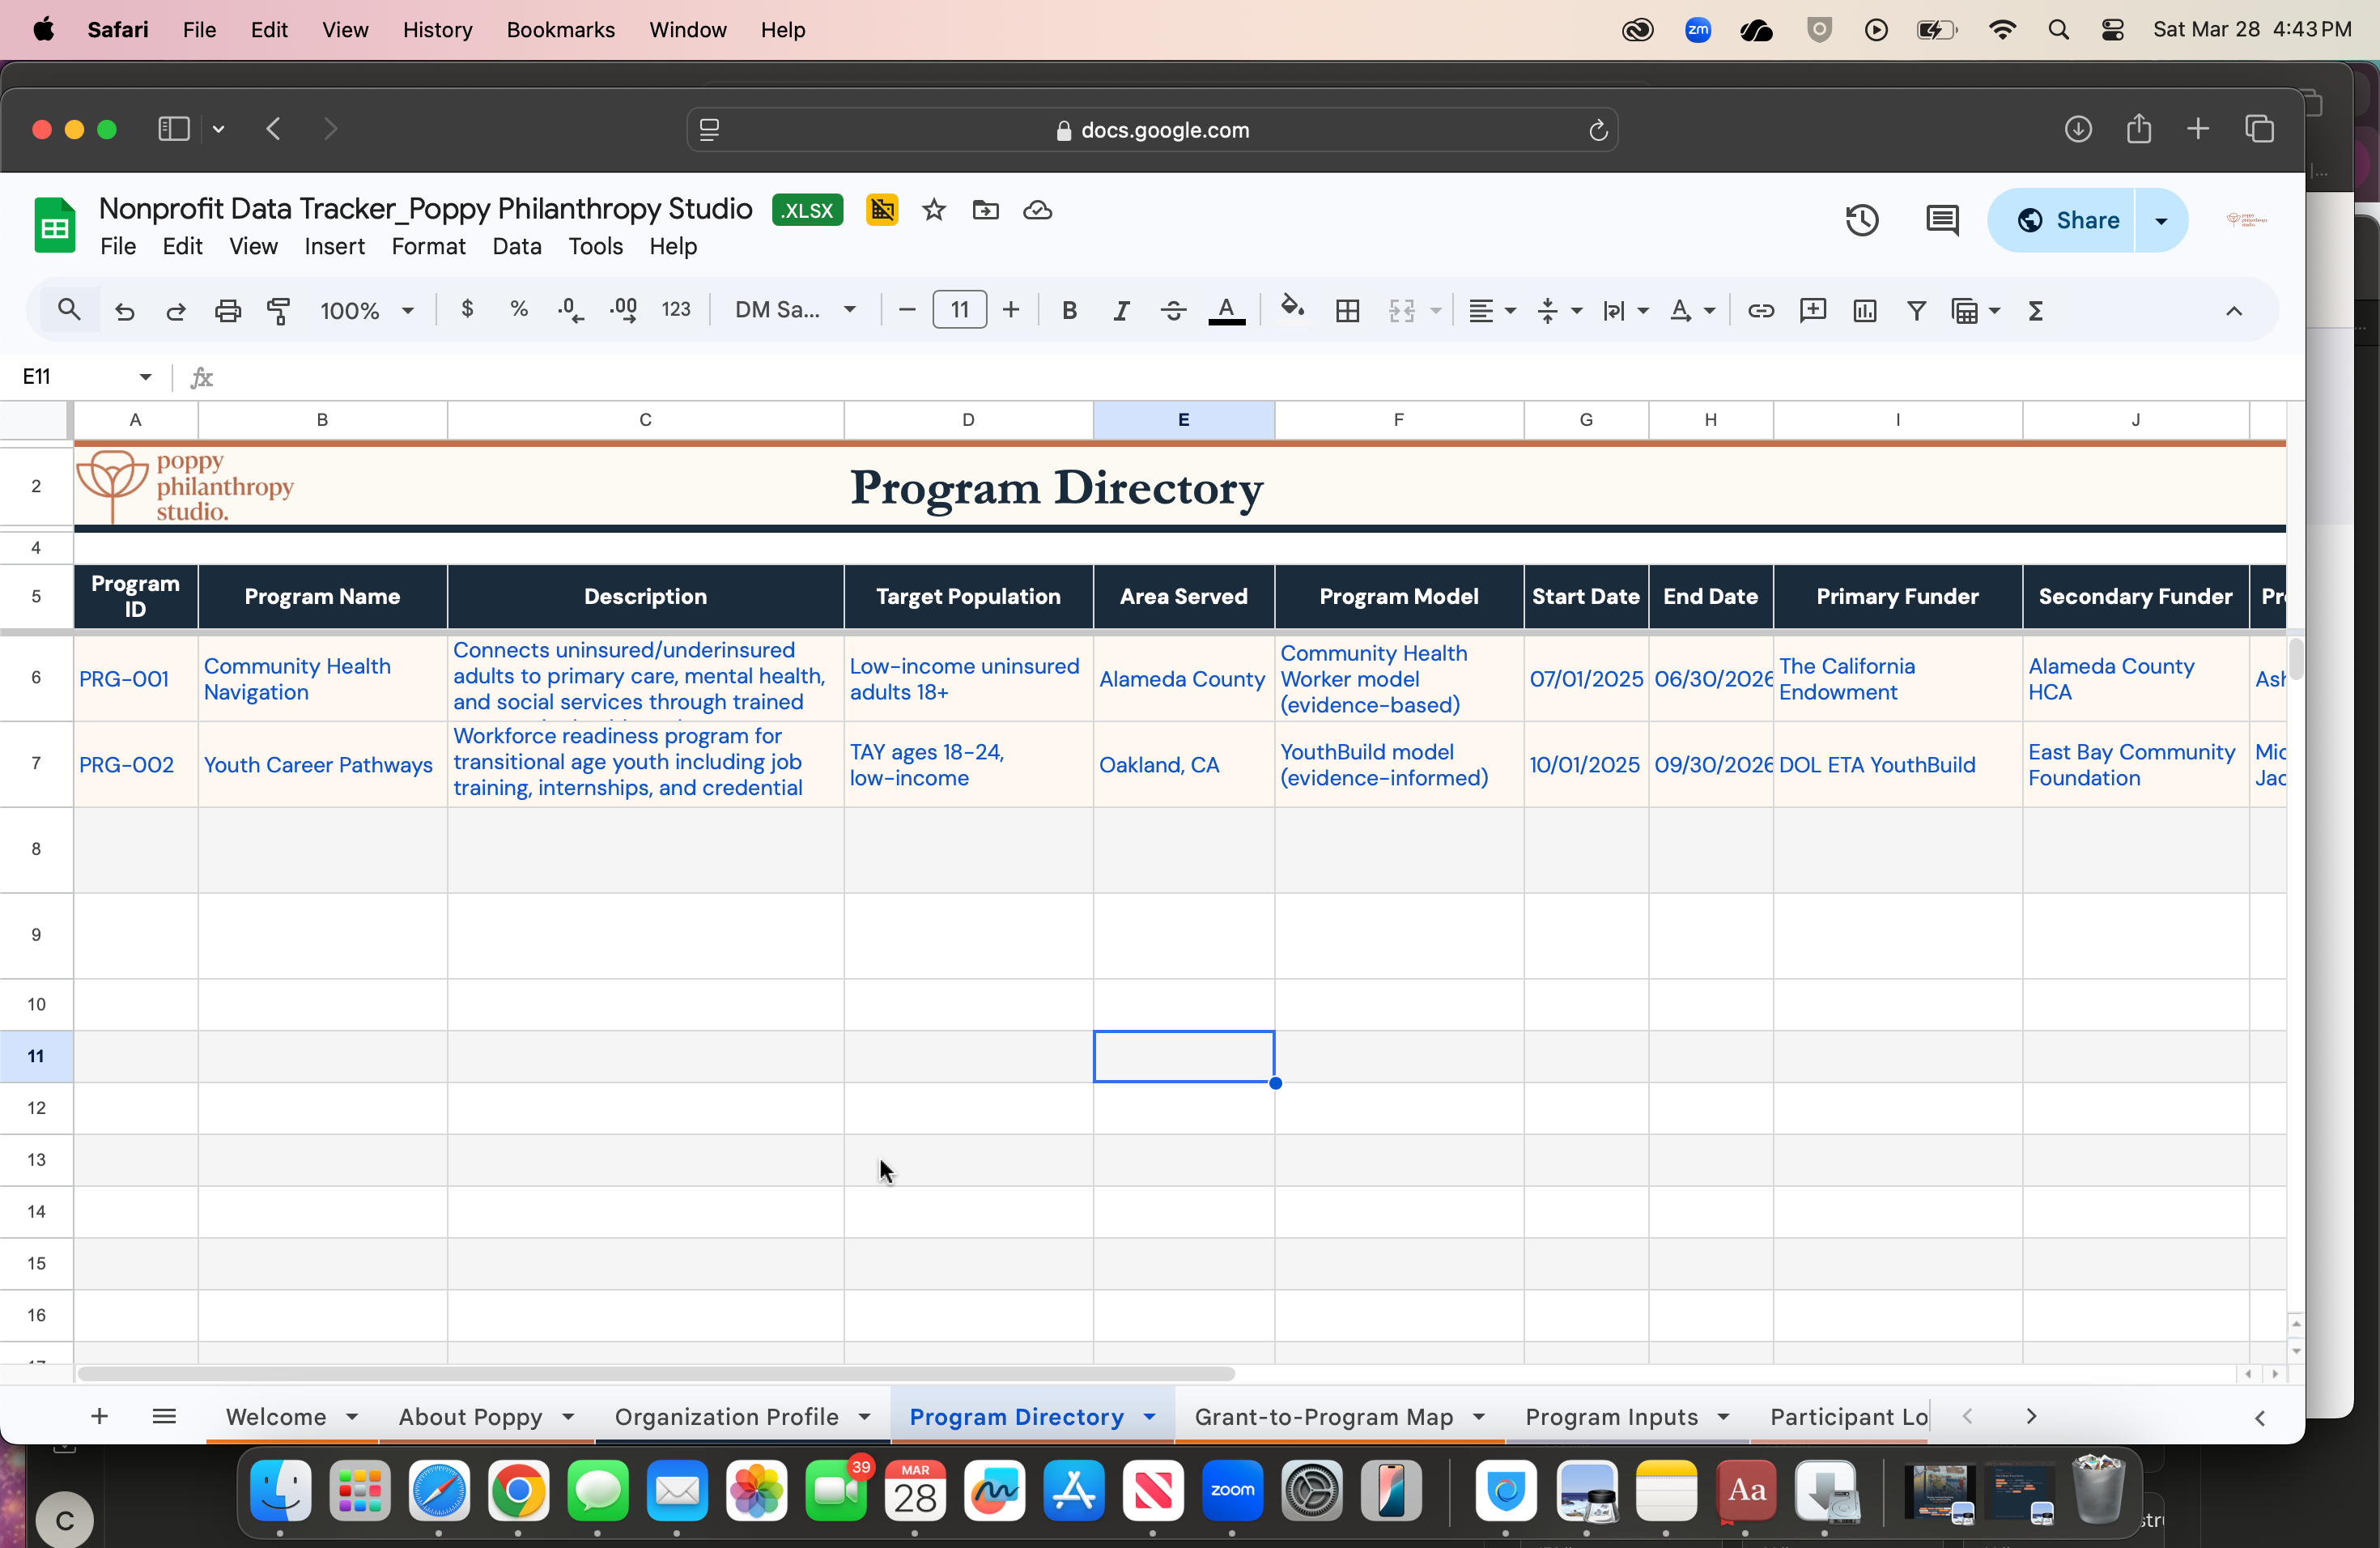Open the all sheets list

point(164,1416)
